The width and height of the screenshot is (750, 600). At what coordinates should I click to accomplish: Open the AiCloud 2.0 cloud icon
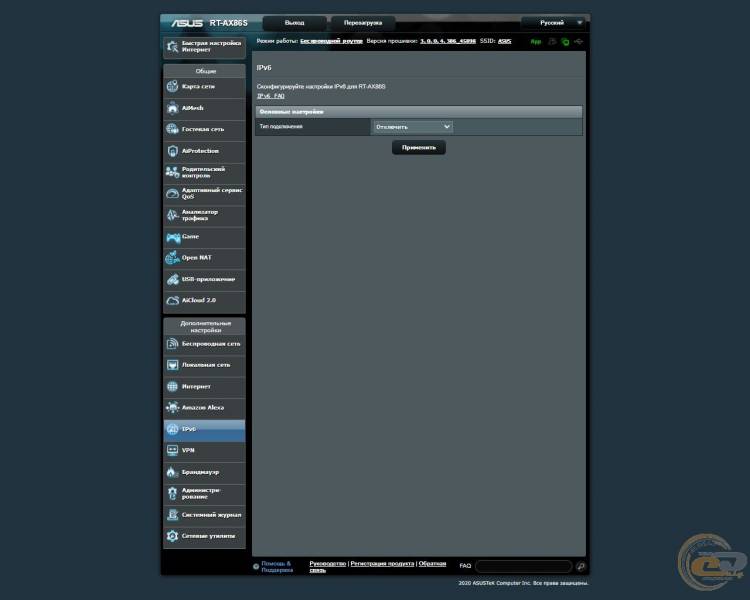click(x=172, y=300)
